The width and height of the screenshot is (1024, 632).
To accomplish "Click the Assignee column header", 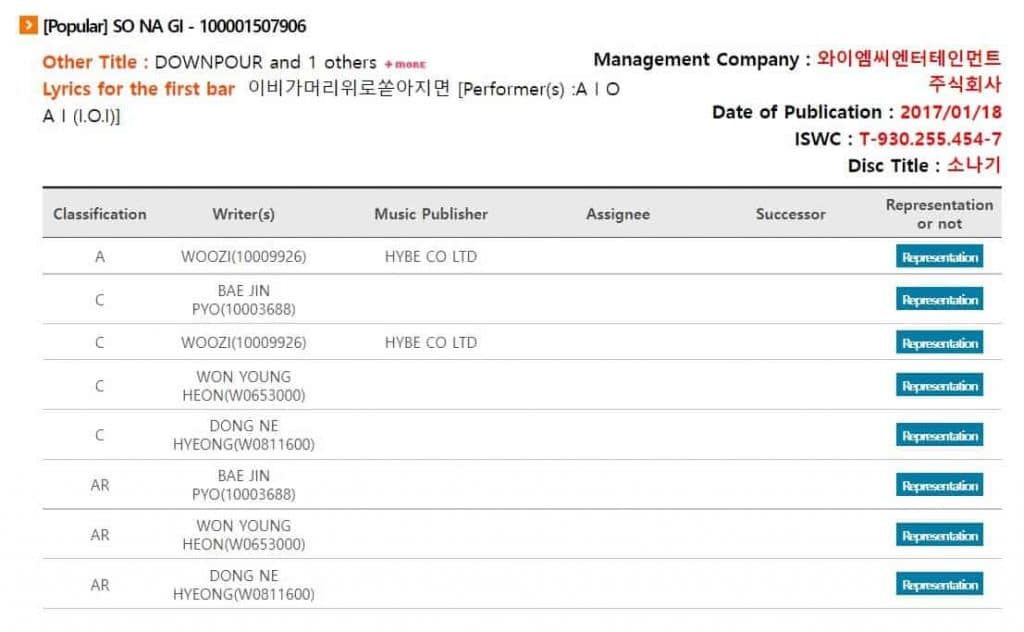I will pyautogui.click(x=618, y=214).
